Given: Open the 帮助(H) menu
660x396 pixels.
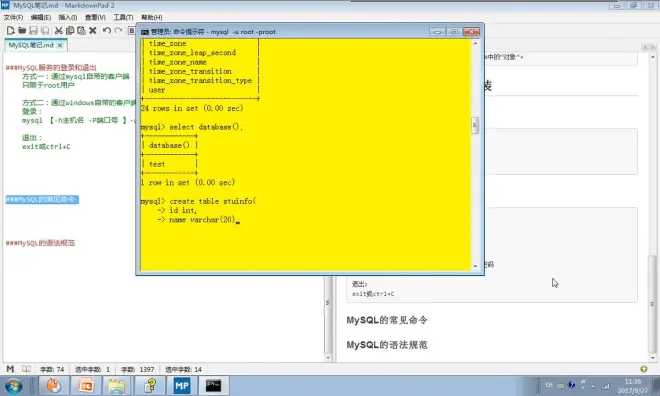Looking at the screenshot, I should point(152,17).
